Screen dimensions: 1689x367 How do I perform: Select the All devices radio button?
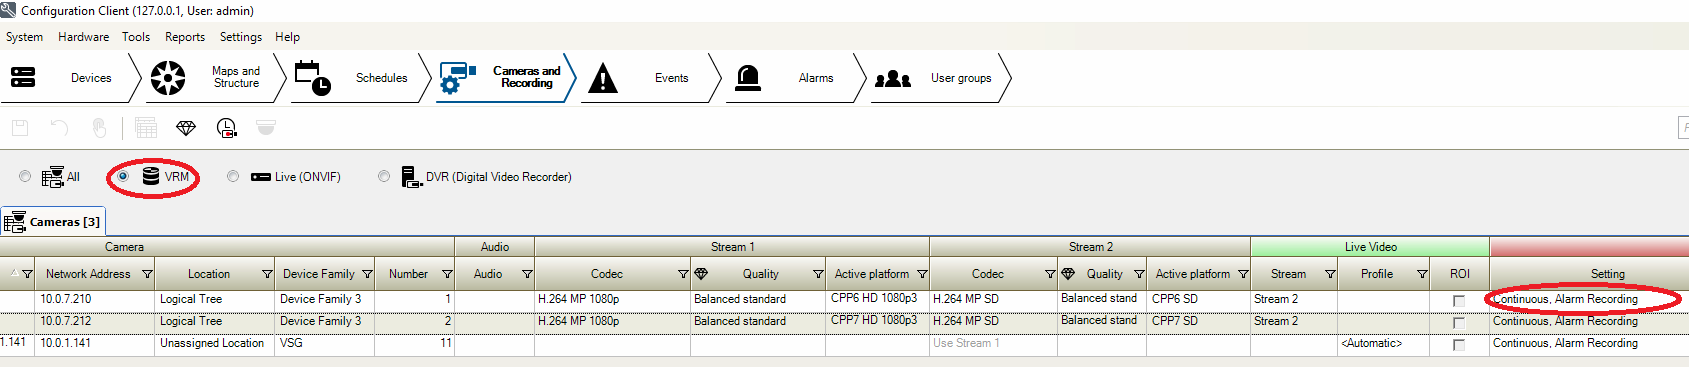25,176
